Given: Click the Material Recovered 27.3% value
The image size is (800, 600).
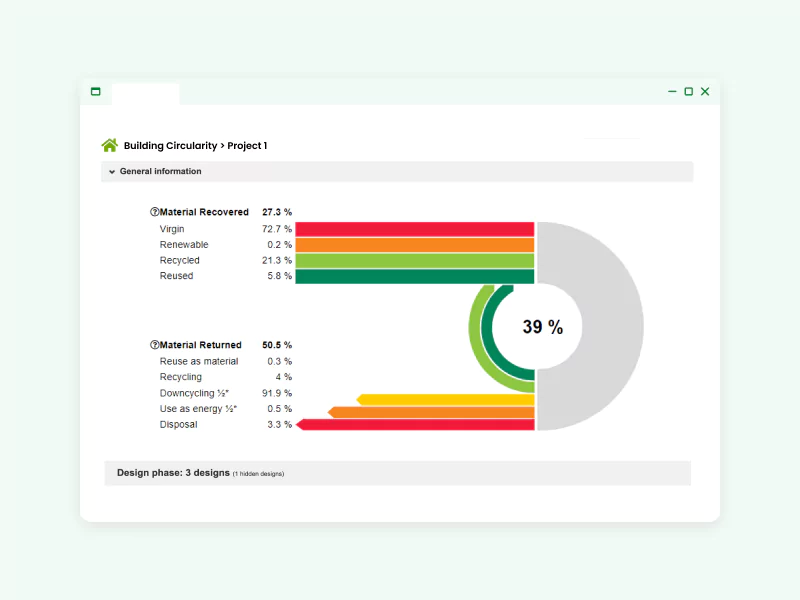Looking at the screenshot, I should point(278,212).
